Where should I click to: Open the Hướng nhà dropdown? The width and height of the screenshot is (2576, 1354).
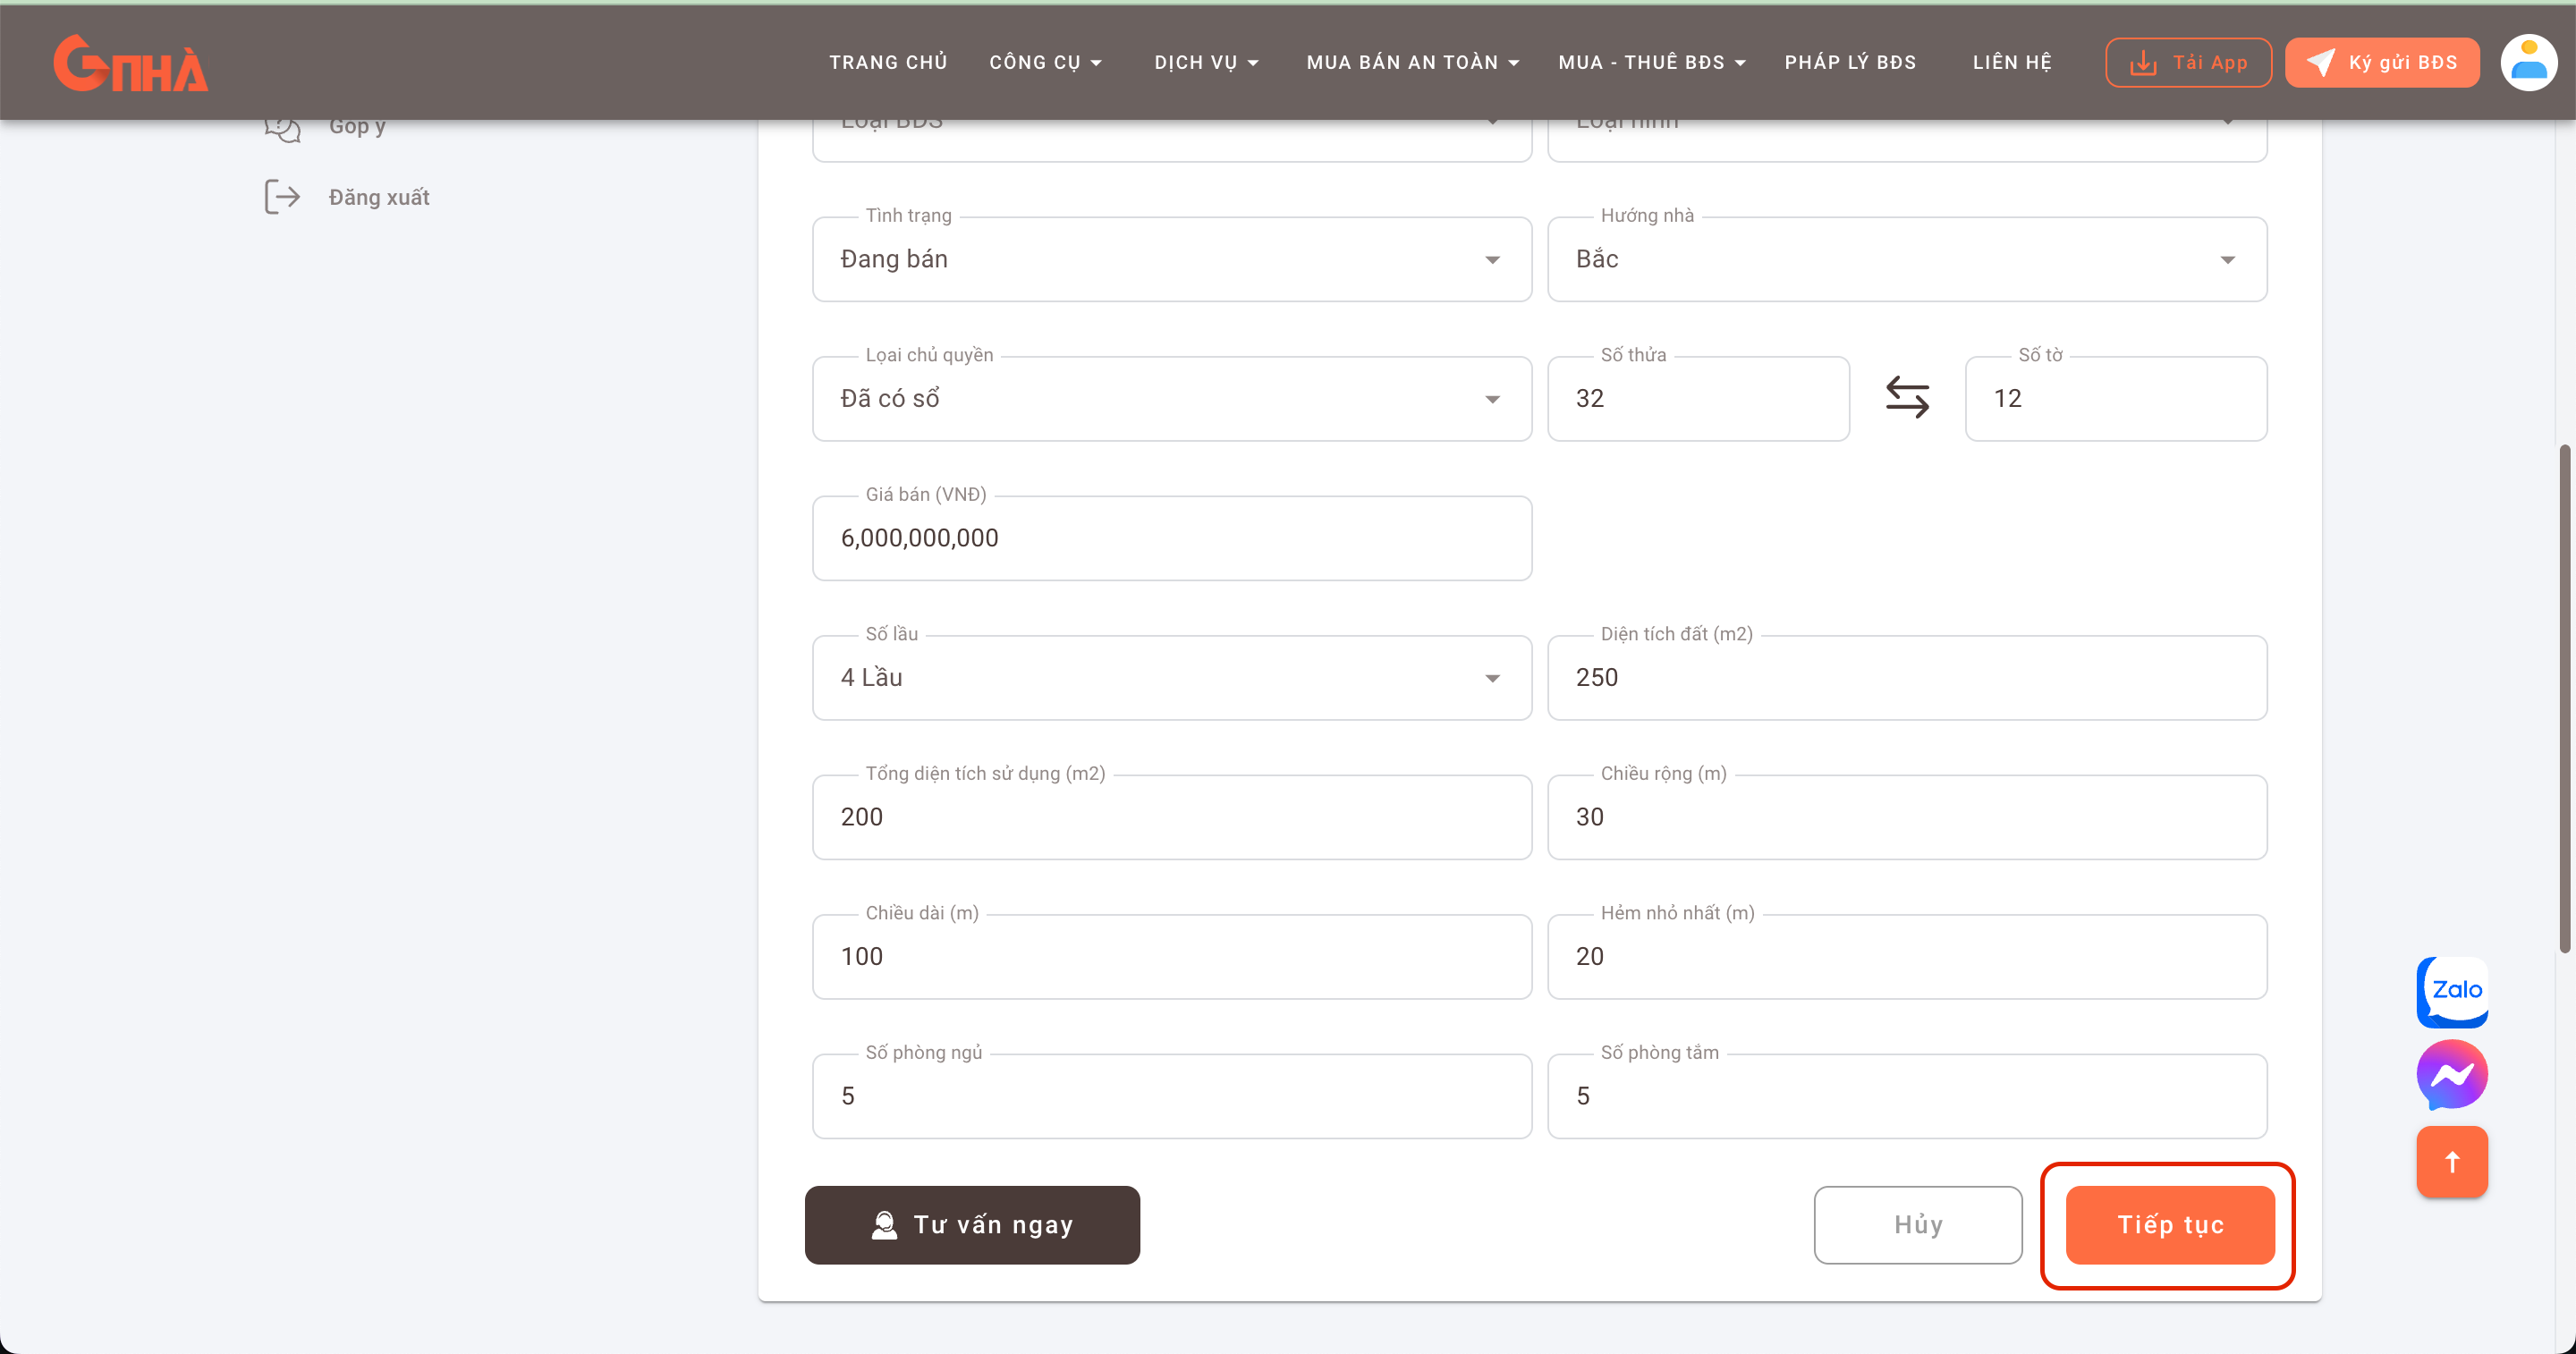(x=1907, y=259)
